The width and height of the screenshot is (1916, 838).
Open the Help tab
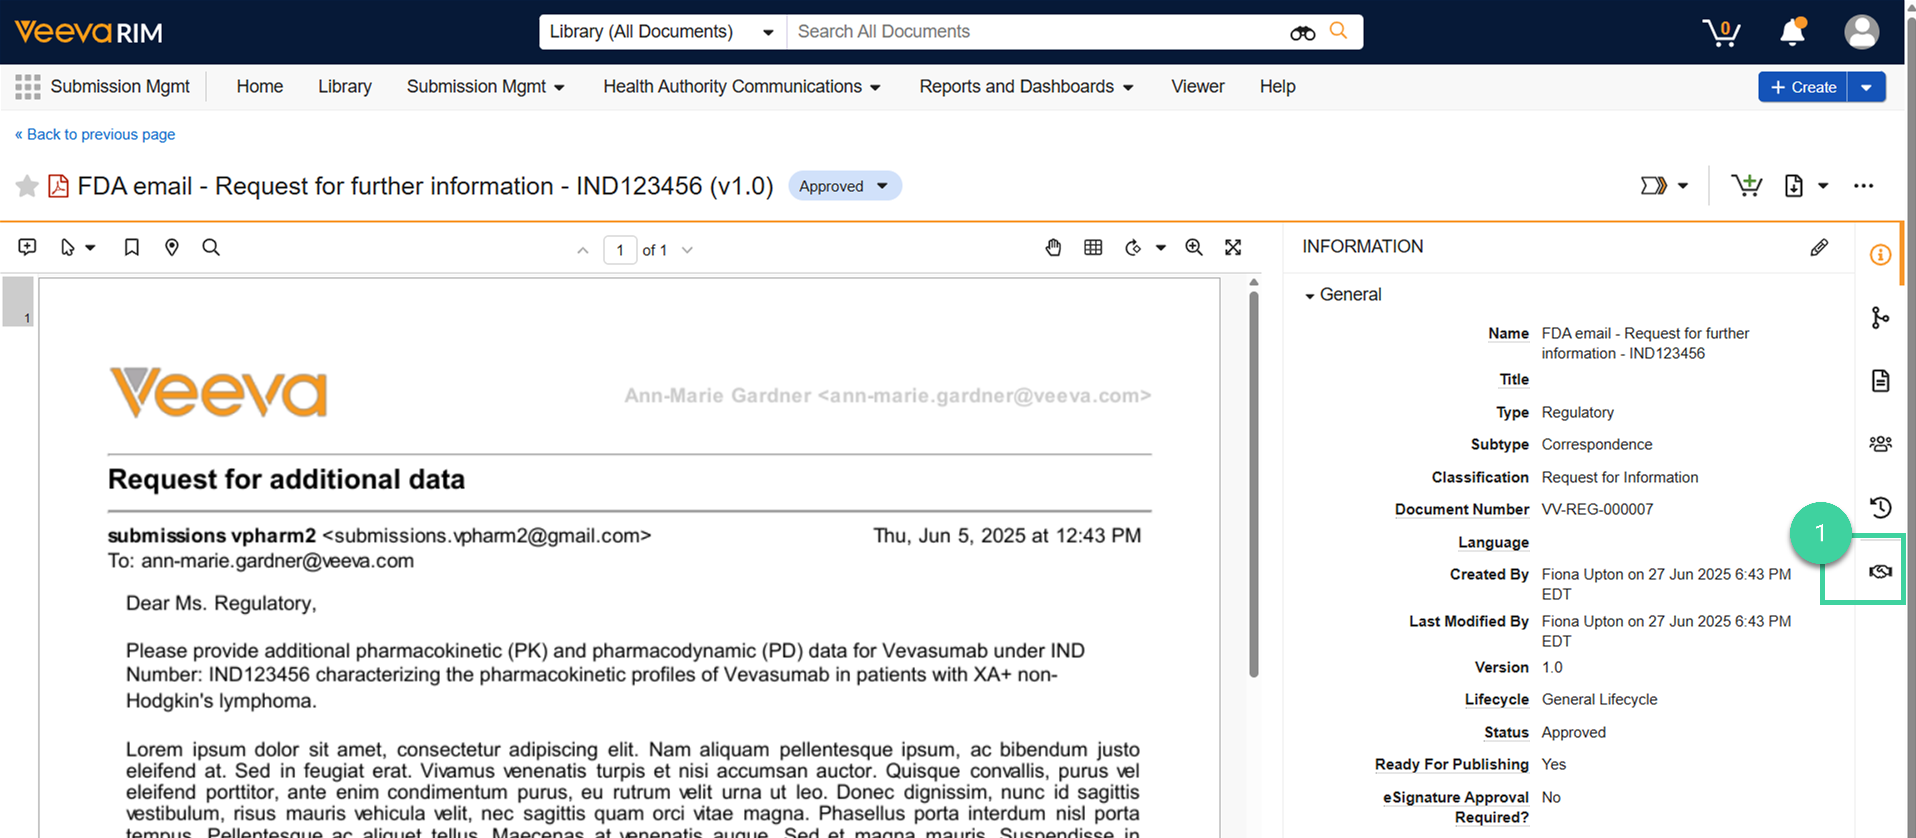click(1278, 87)
